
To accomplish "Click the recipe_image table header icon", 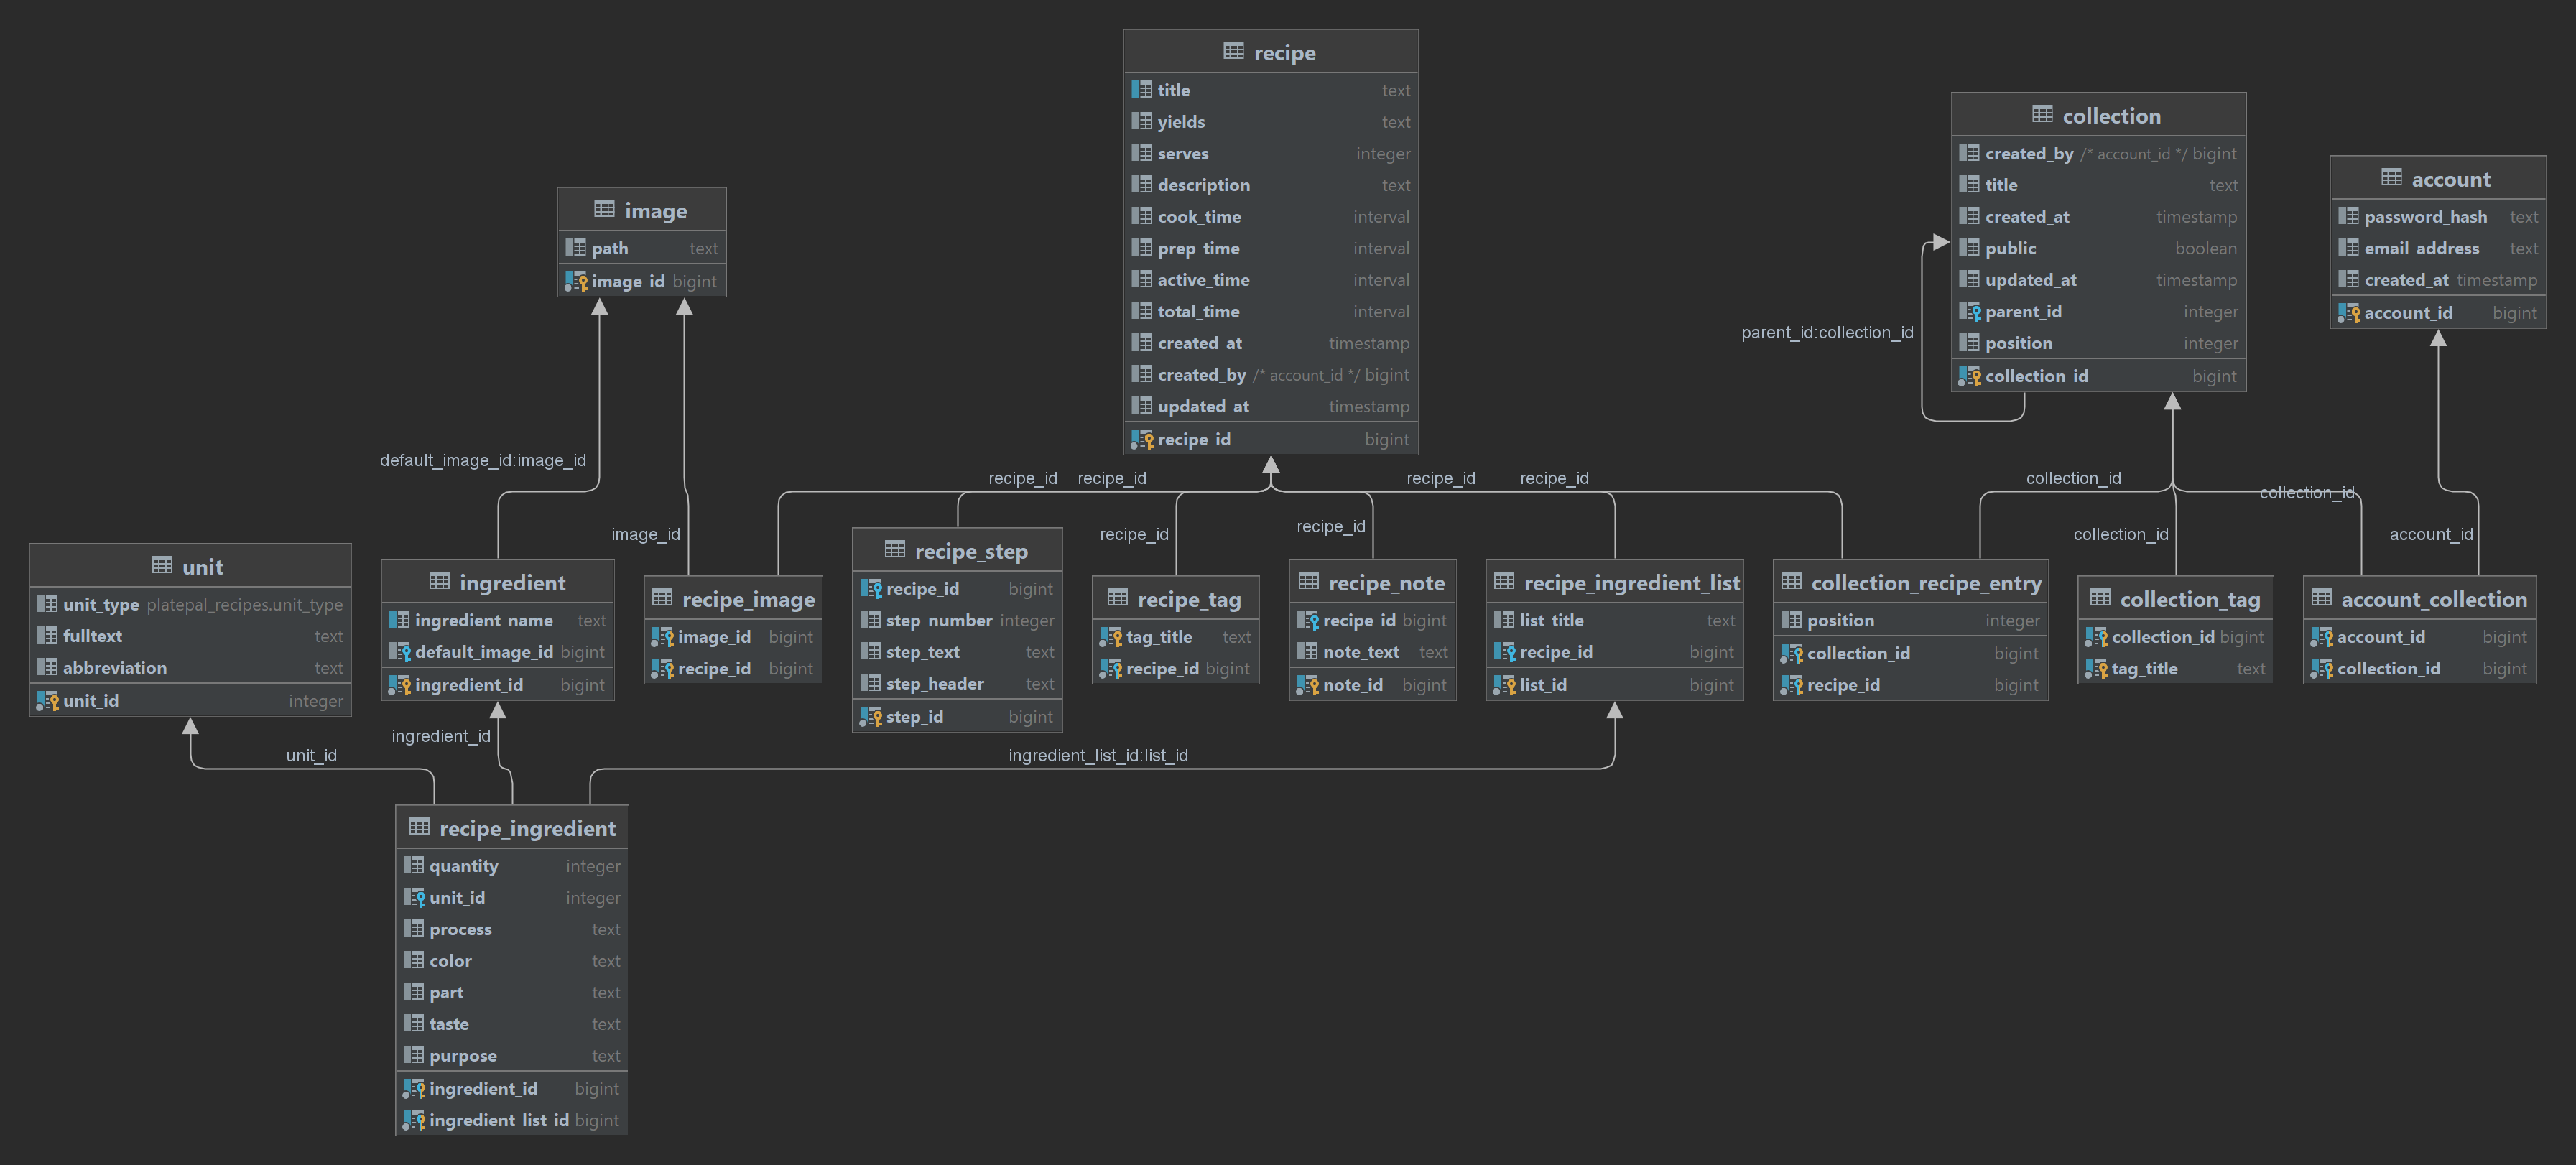I will 662,598.
